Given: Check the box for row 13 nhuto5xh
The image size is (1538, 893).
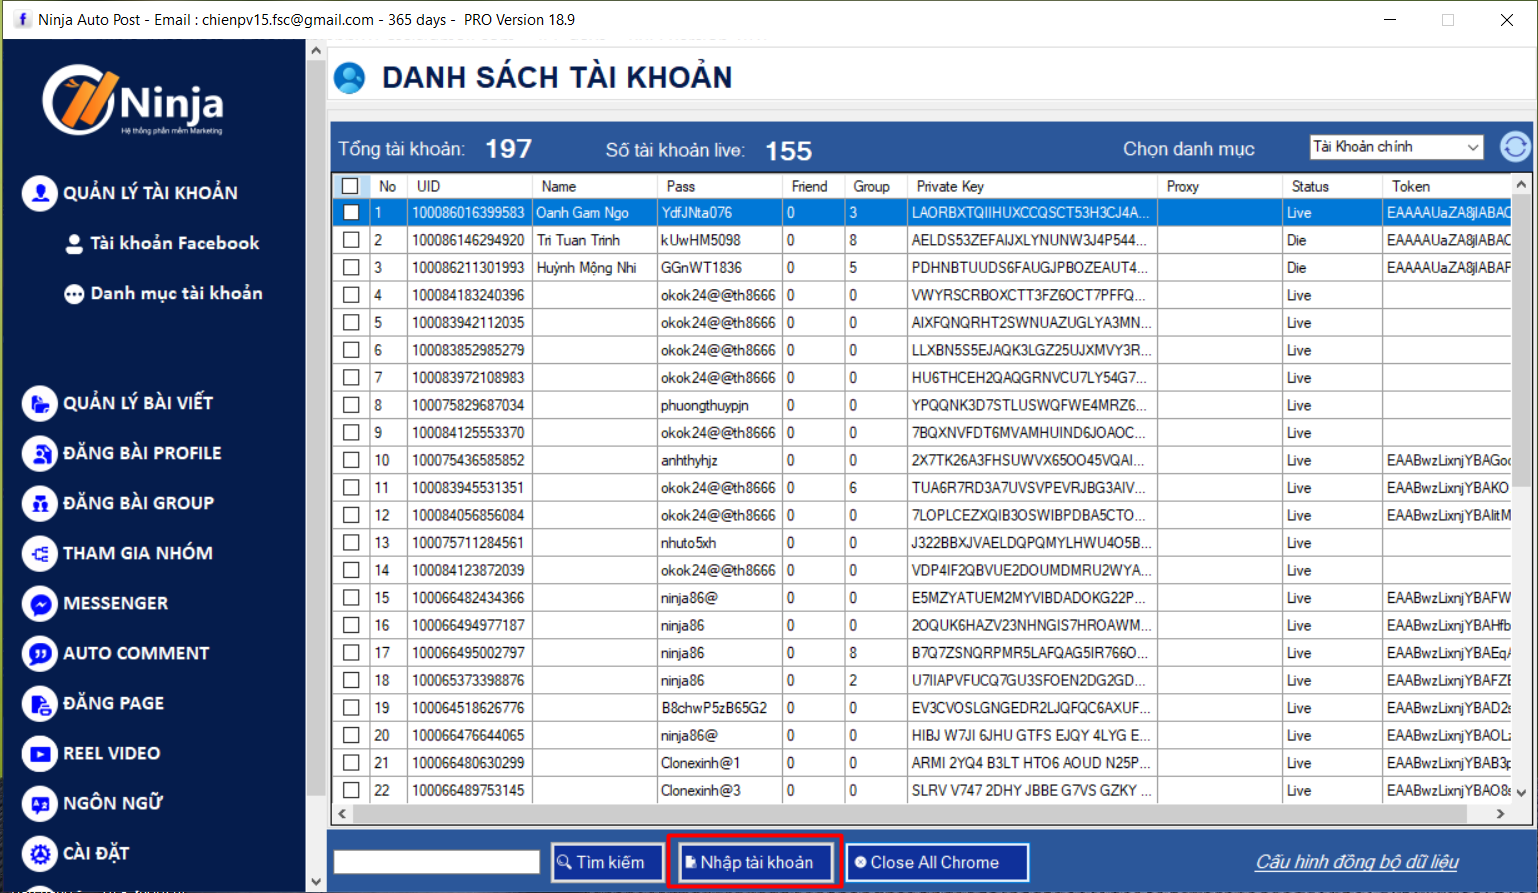Looking at the screenshot, I should point(351,542).
